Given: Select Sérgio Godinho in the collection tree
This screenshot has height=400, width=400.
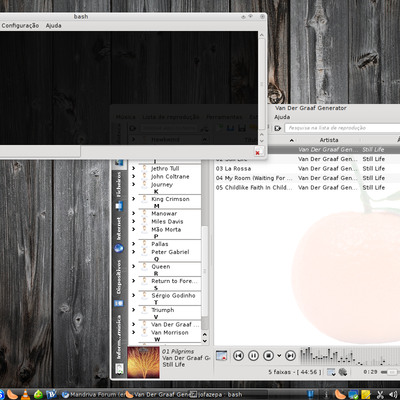Looking at the screenshot, I should (x=173, y=295).
